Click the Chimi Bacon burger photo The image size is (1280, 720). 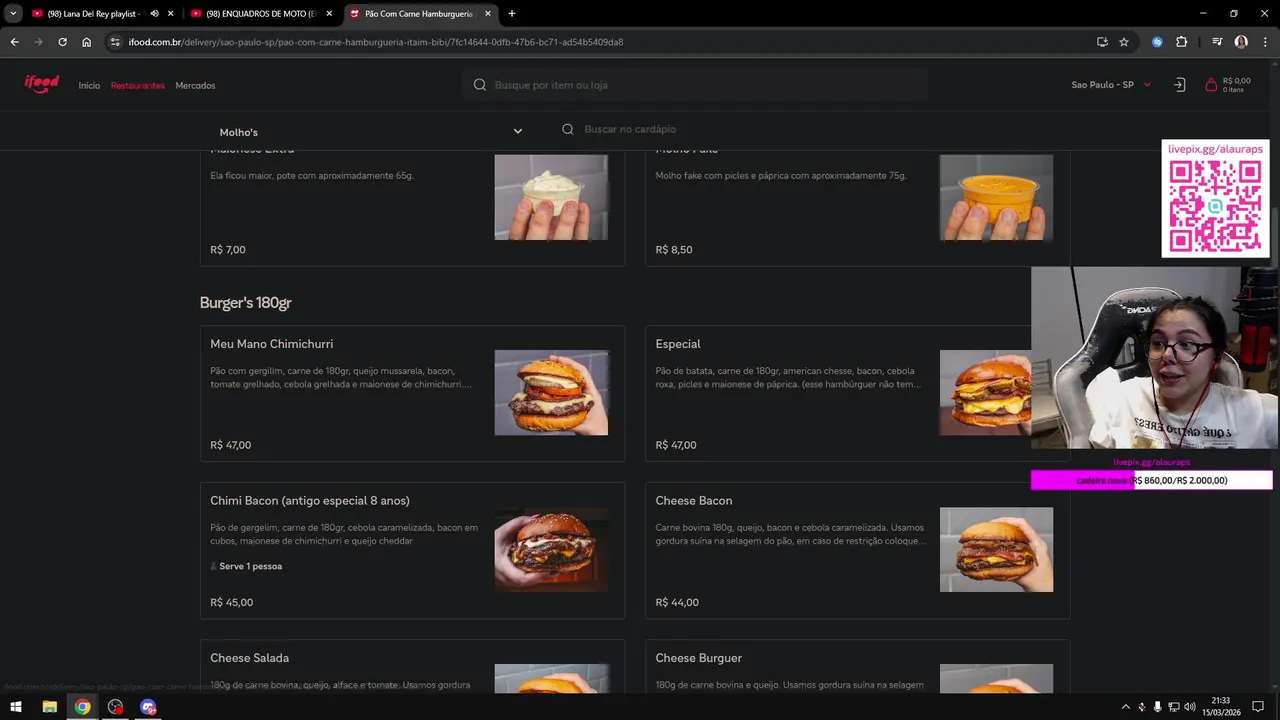point(551,549)
